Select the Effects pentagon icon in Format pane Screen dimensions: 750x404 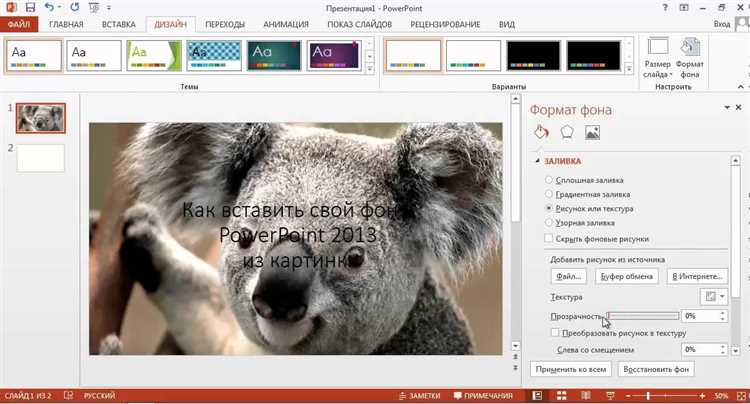(x=567, y=132)
